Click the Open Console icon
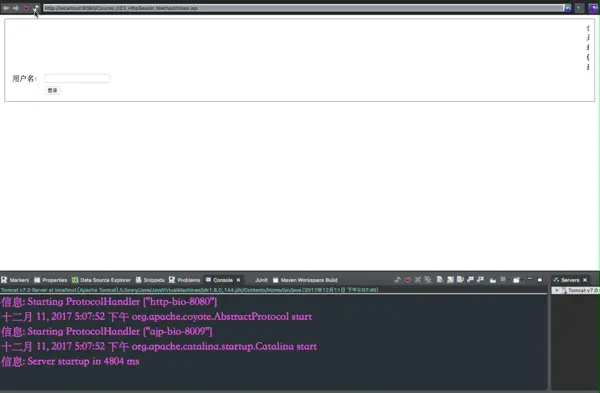The image size is (600, 393). click(516, 280)
